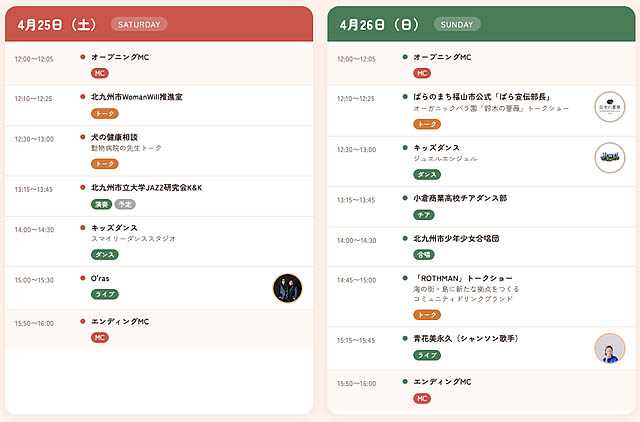Click Sunday 14:00〜14:30 time slot

356,241
